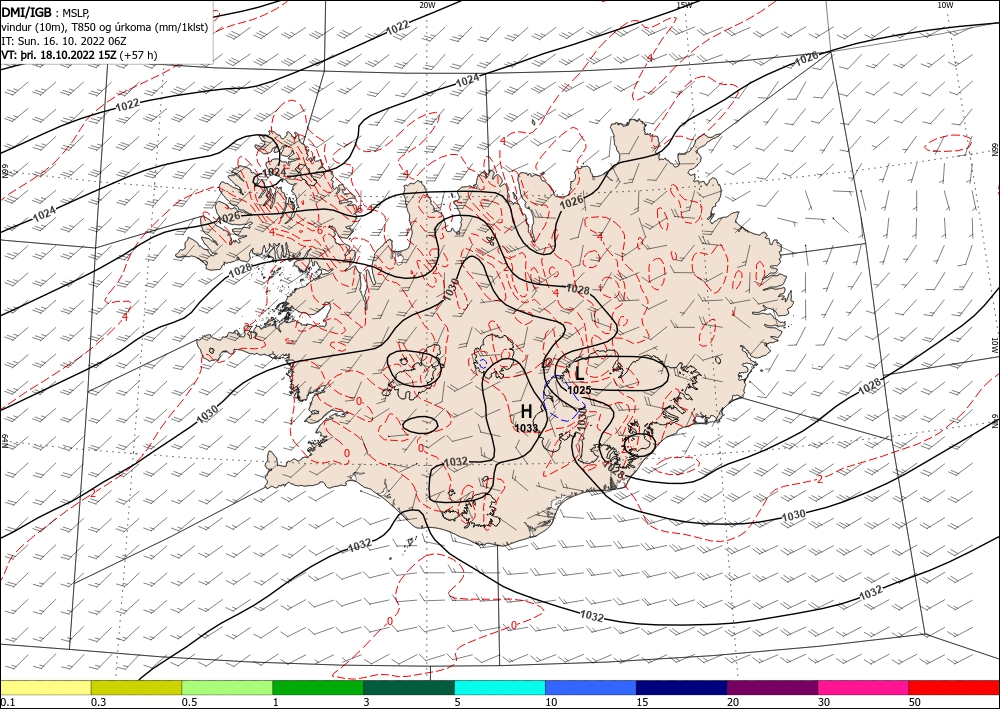Click the legend value 0.1
Screen dimensions: 1000x709
point(7,702)
